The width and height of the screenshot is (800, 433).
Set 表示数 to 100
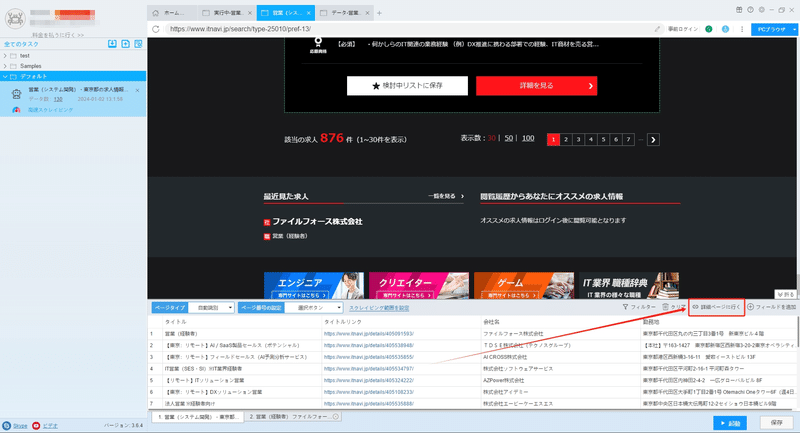[528, 138]
